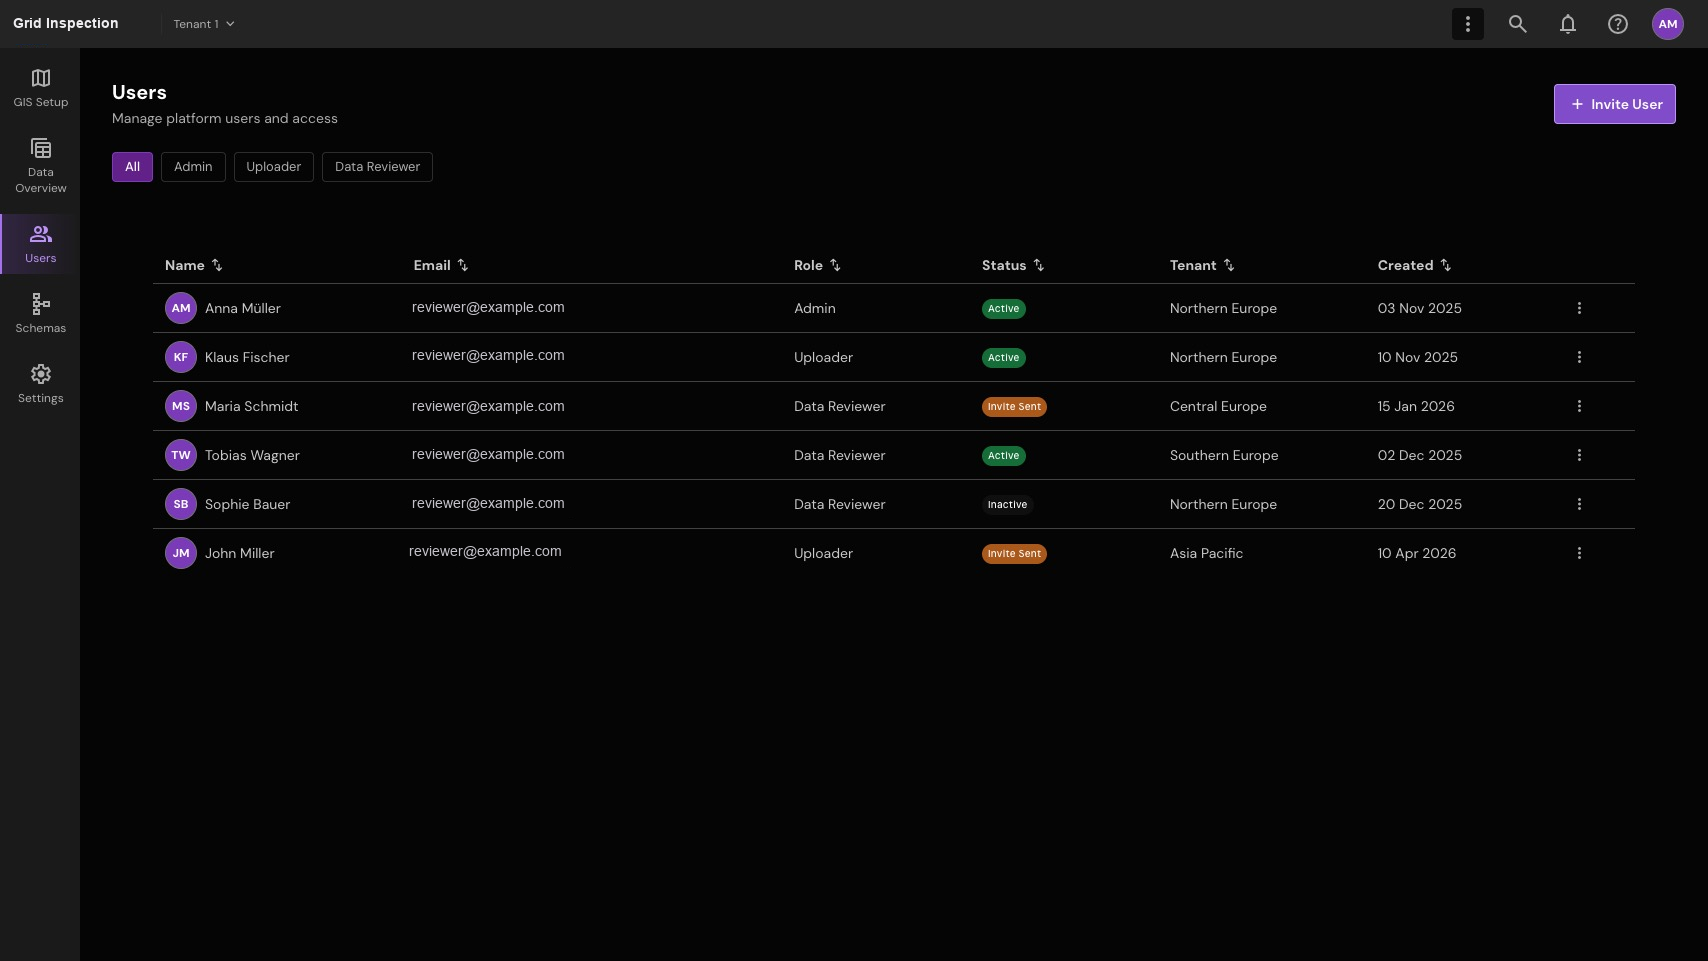Filter users by Admin
This screenshot has width=1708, height=961.
(x=193, y=167)
